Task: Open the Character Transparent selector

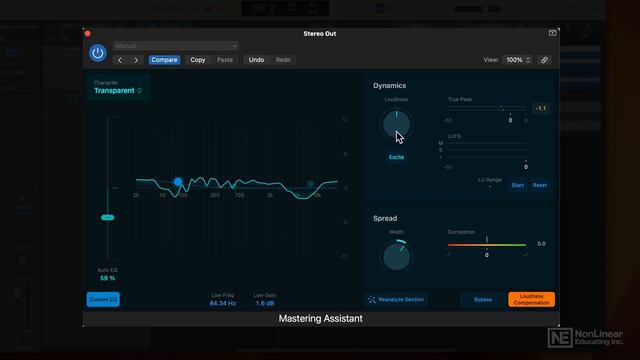Action: 118,87
